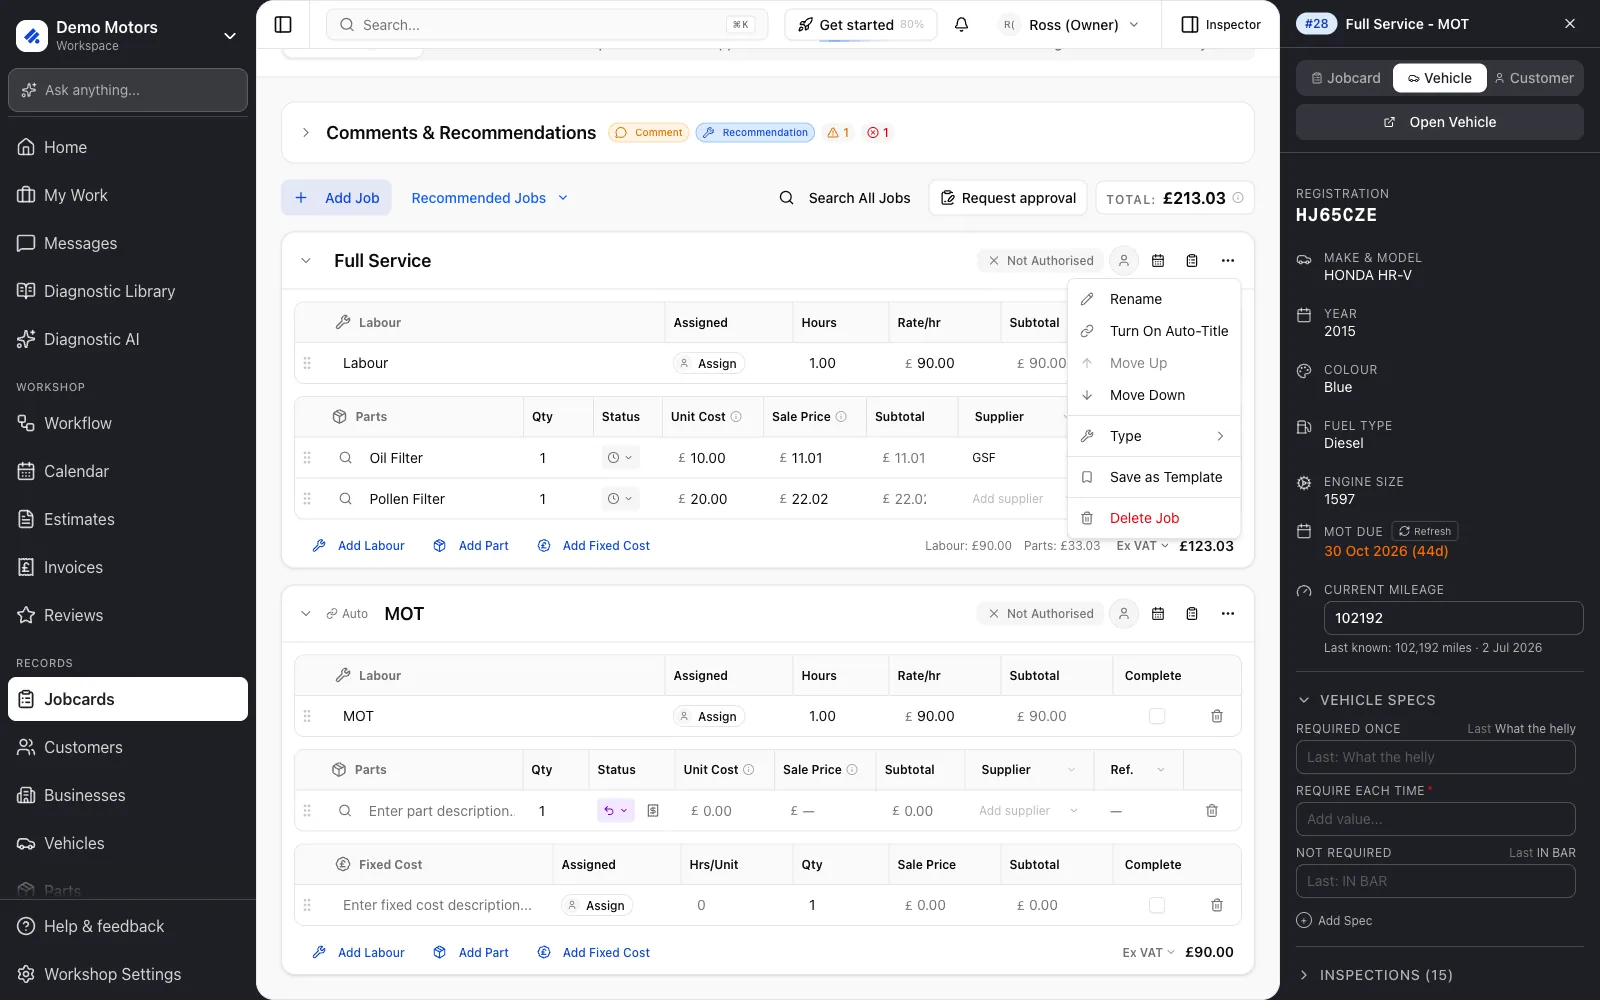Tick MOT labour Complete checkbox
The image size is (1600, 1000).
click(1157, 716)
